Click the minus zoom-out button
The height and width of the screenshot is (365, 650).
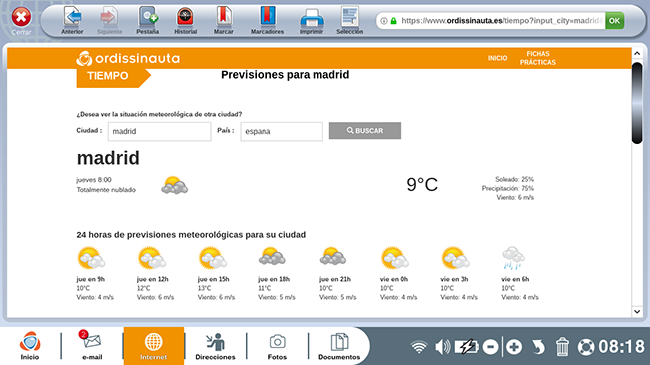click(x=490, y=347)
